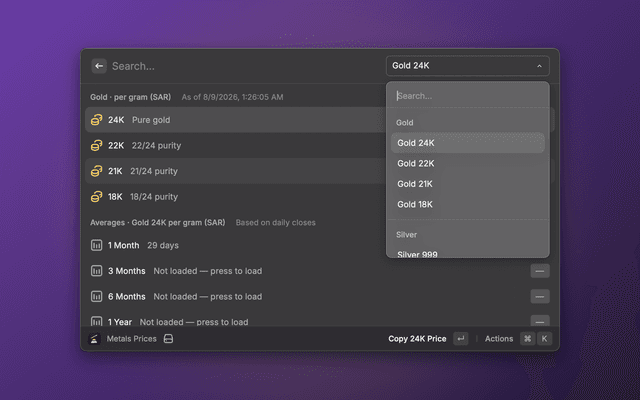The width and height of the screenshot is (640, 400).
Task: Choose Gold 21K in the dropdown list
Action: tap(468, 184)
